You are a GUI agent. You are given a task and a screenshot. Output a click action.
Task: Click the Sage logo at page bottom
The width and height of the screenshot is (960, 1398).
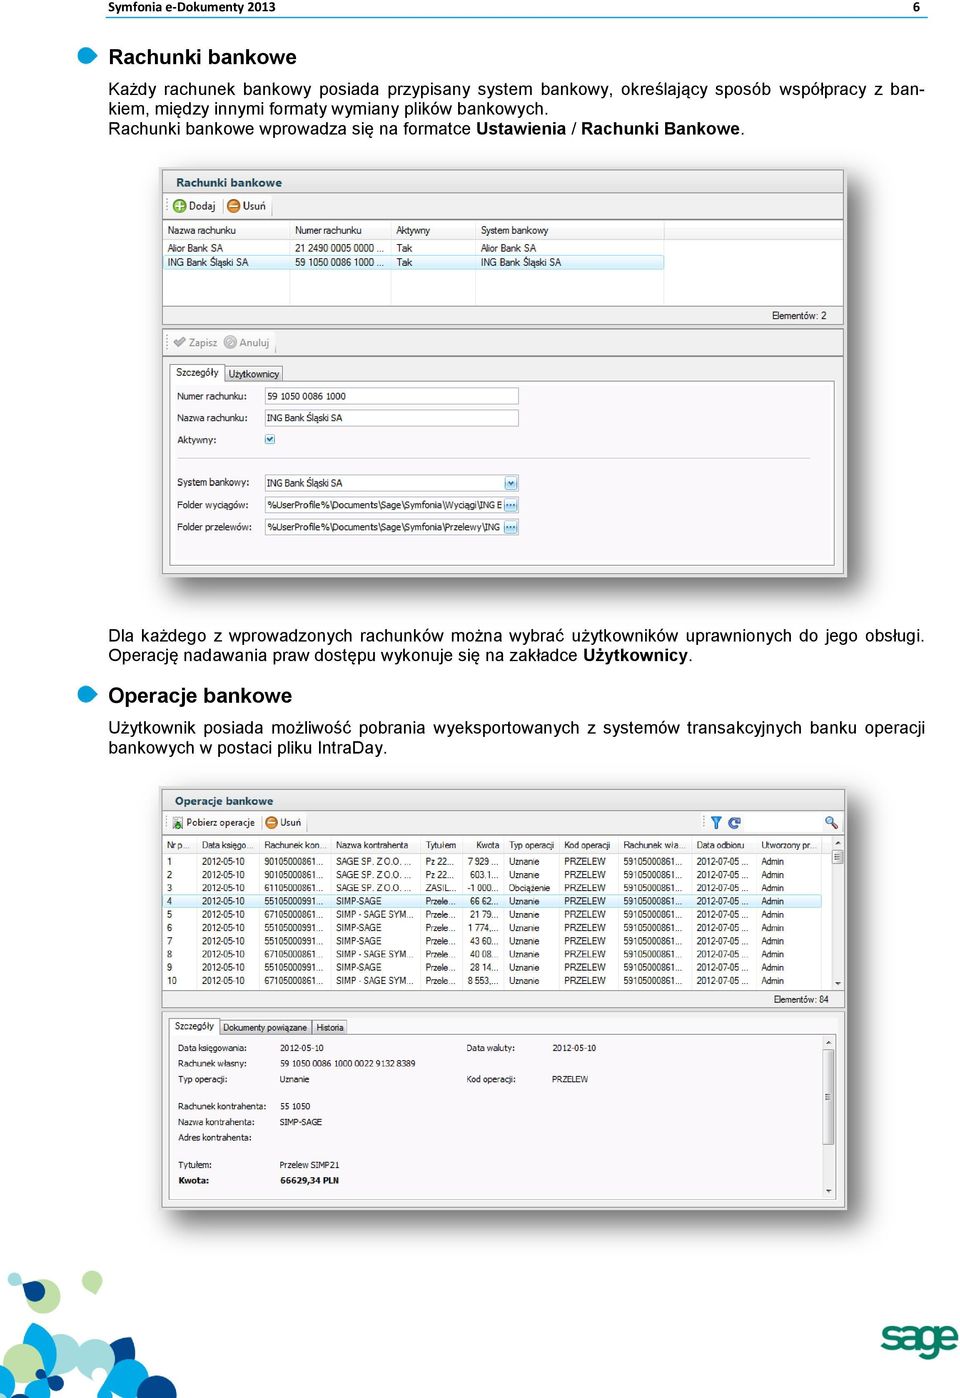pyautogui.click(x=918, y=1340)
